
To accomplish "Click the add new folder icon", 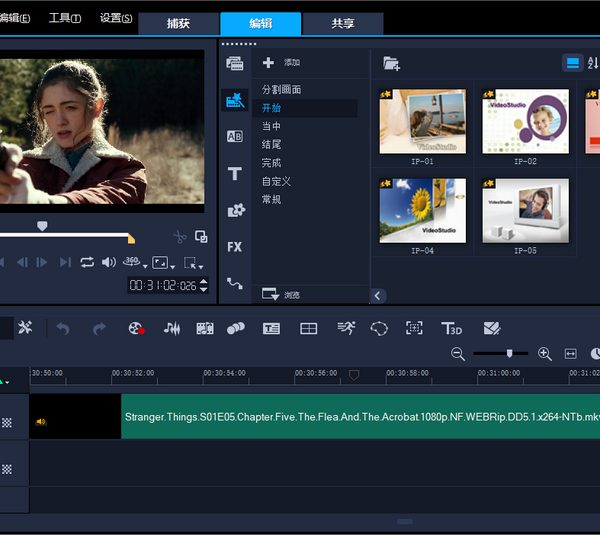I will [x=391, y=63].
